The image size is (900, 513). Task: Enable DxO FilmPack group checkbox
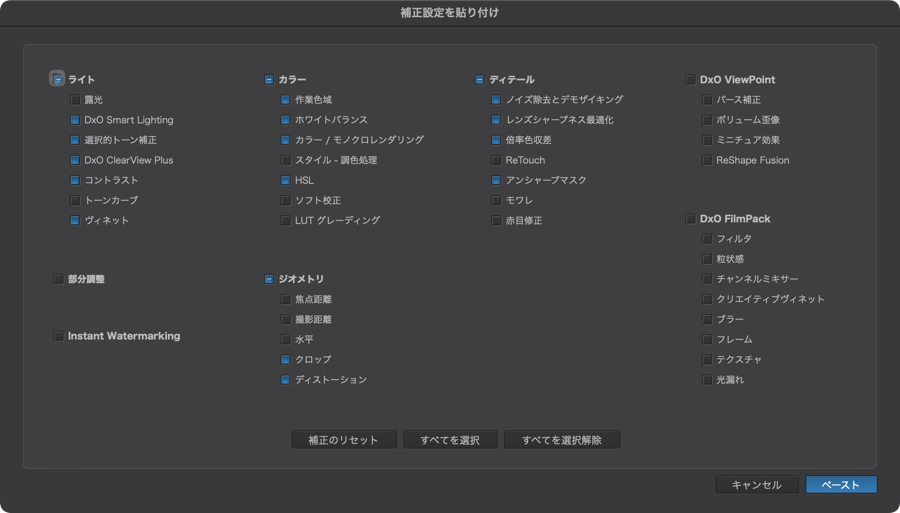[x=690, y=219]
